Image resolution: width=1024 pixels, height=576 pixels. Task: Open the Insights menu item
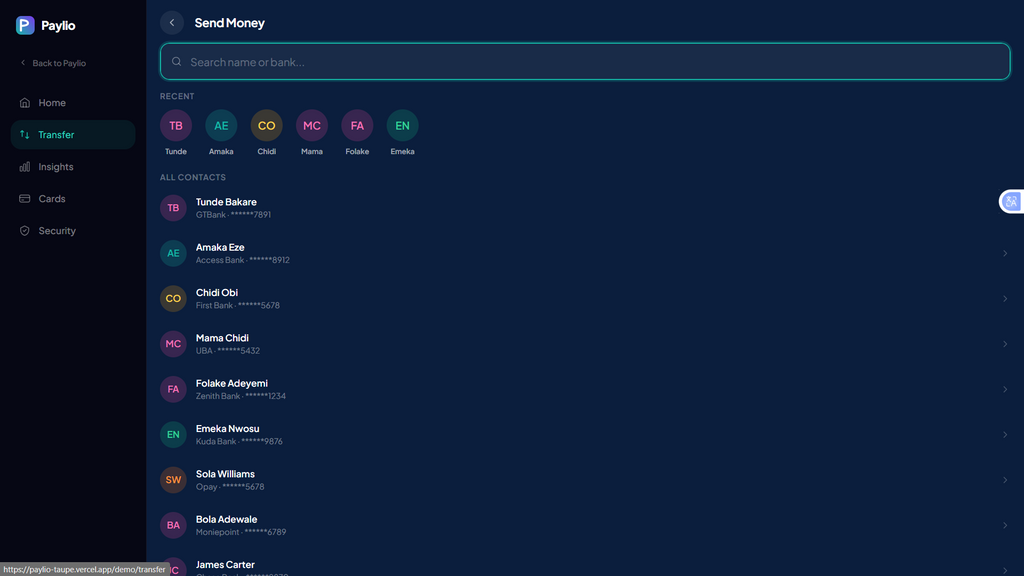[73, 167]
